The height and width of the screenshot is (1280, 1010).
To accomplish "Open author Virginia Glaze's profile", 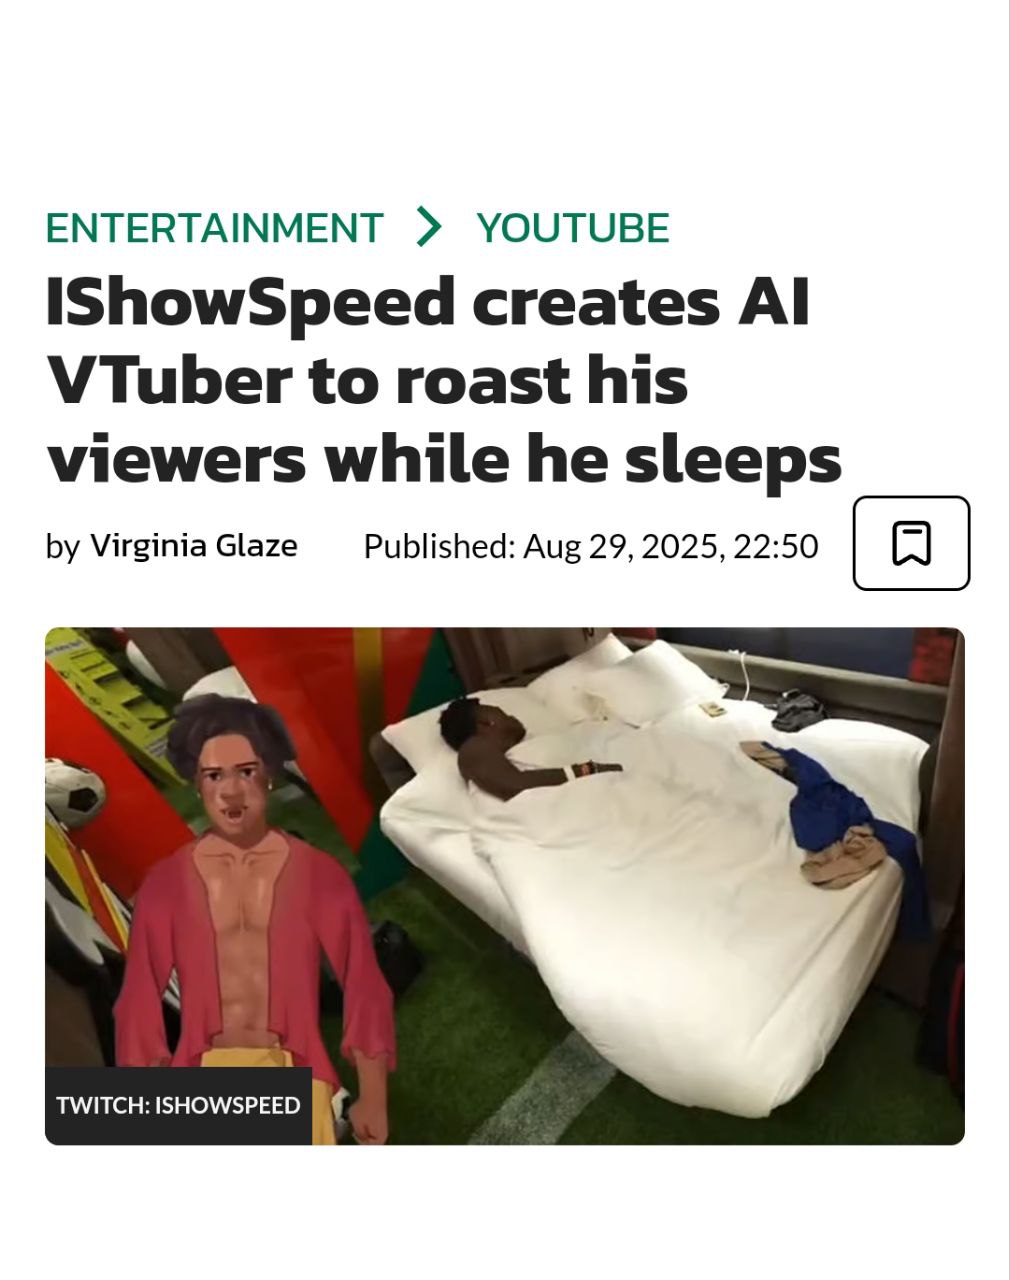I will tap(194, 546).
